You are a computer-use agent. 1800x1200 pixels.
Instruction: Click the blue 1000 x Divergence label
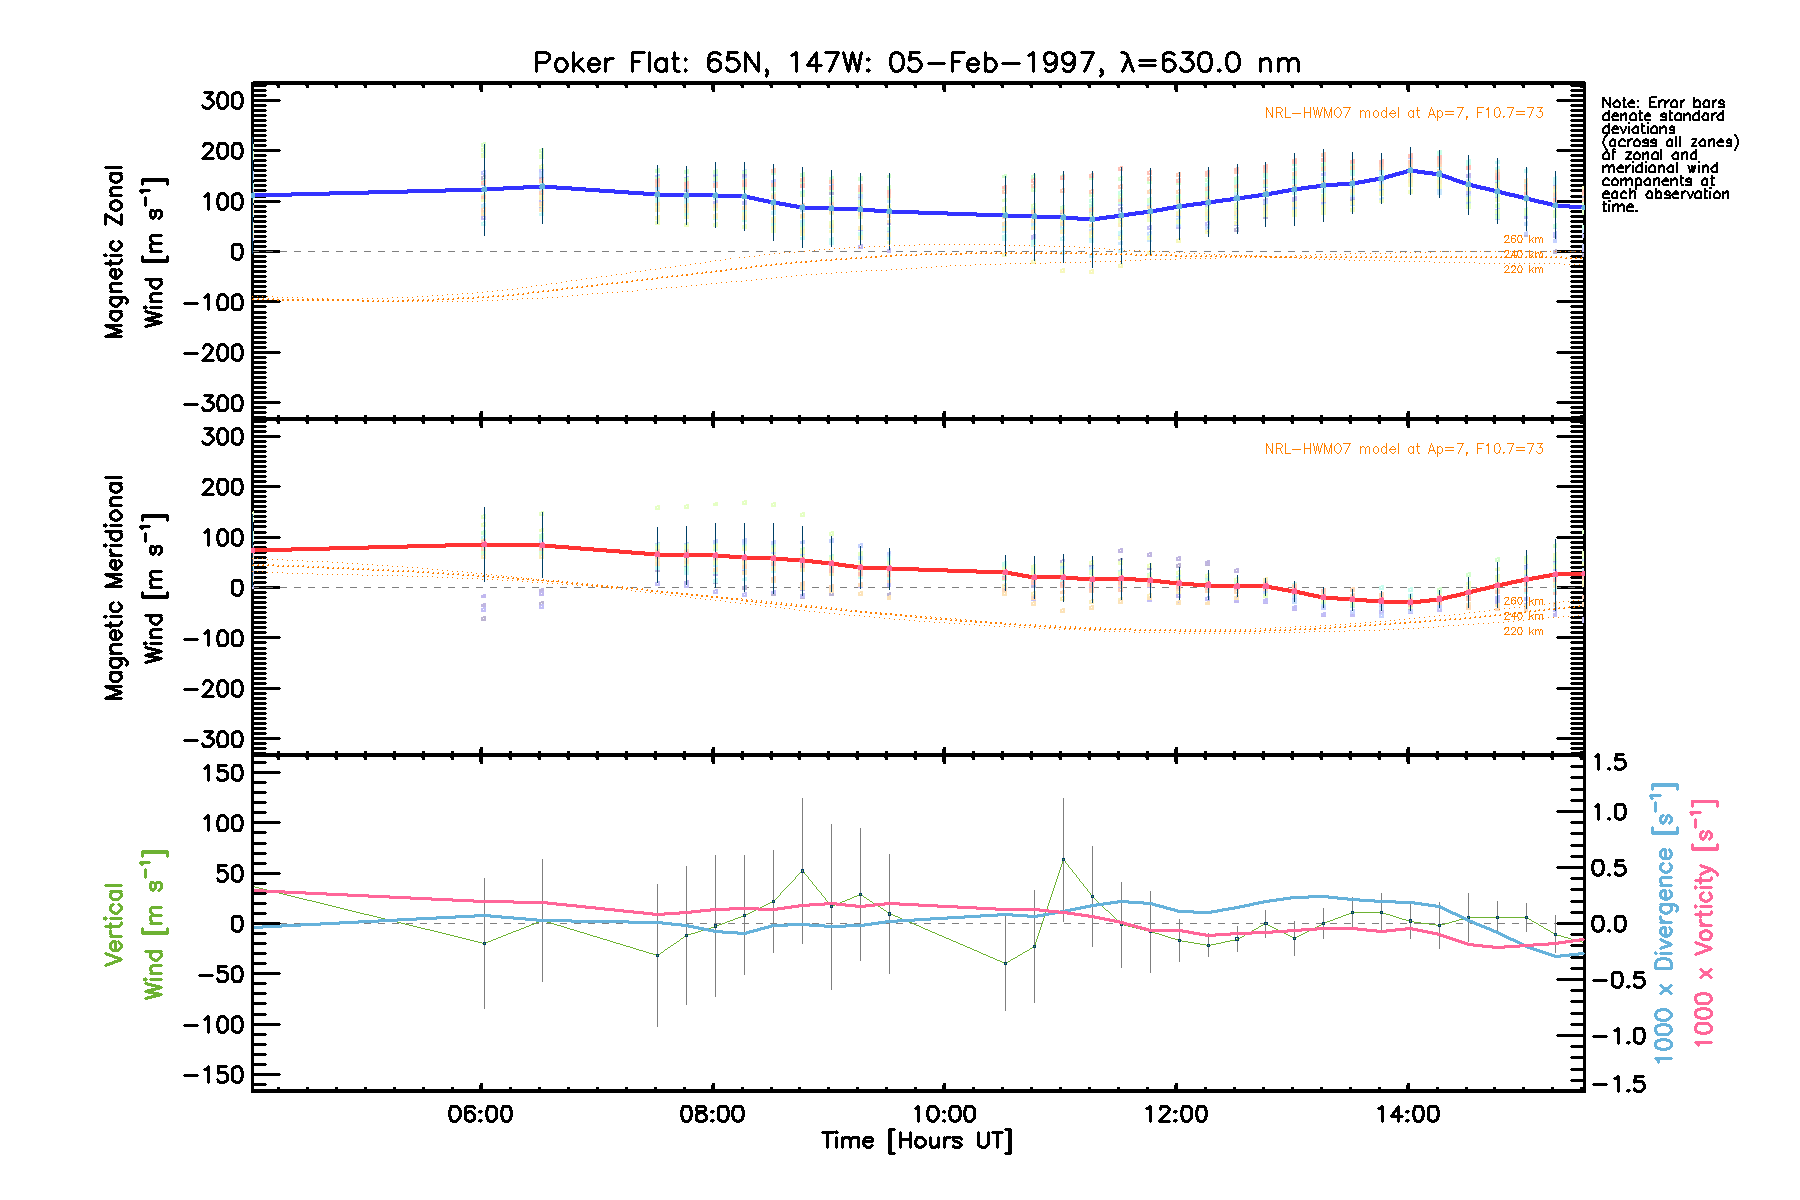pos(1665,922)
